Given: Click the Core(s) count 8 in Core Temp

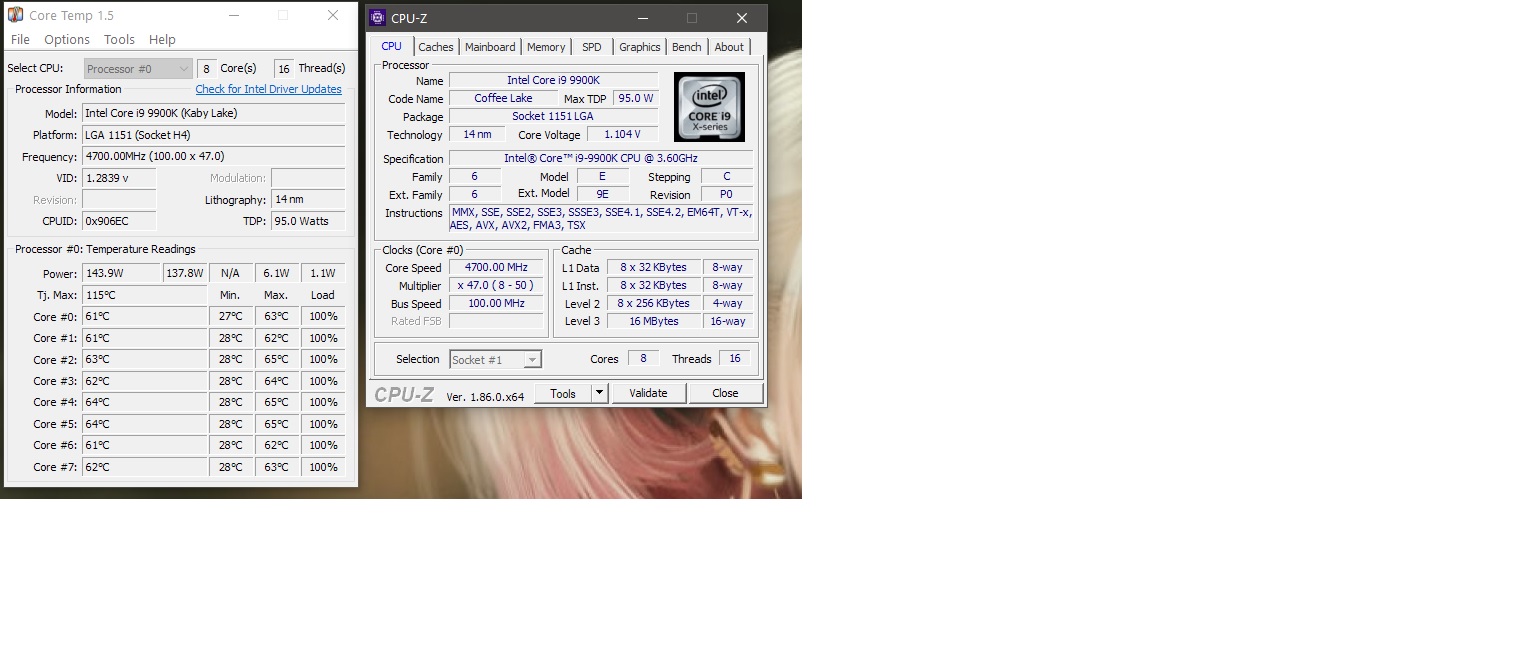Looking at the screenshot, I should coord(206,68).
